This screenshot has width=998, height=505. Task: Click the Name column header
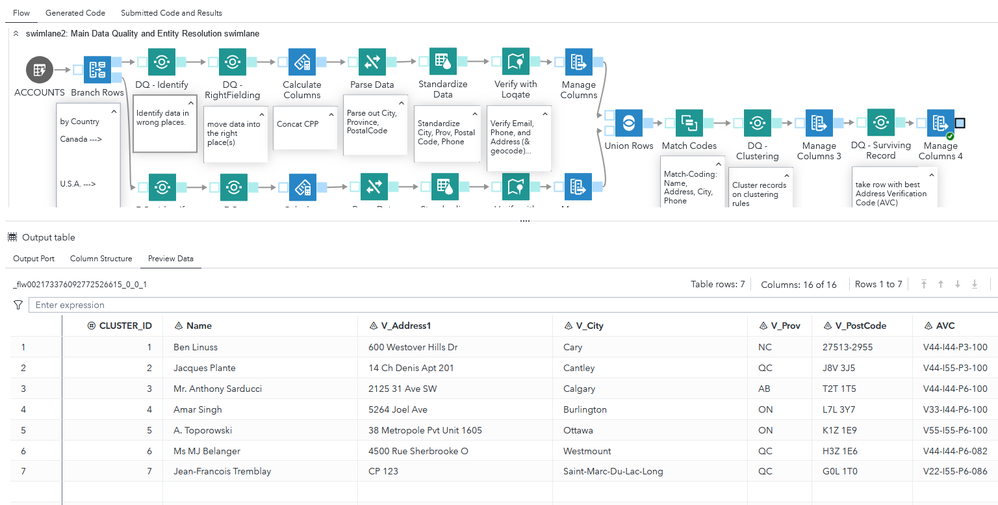pos(260,325)
